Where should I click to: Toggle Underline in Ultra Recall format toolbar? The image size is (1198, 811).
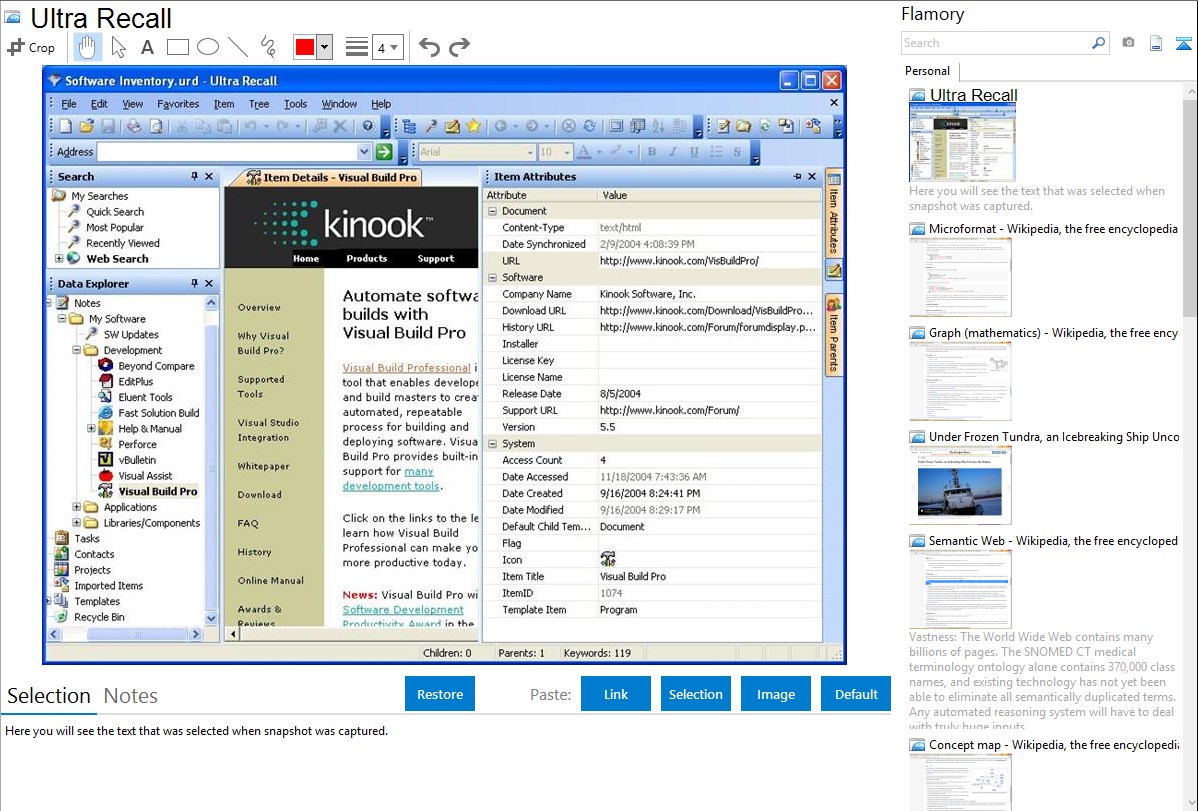695,151
